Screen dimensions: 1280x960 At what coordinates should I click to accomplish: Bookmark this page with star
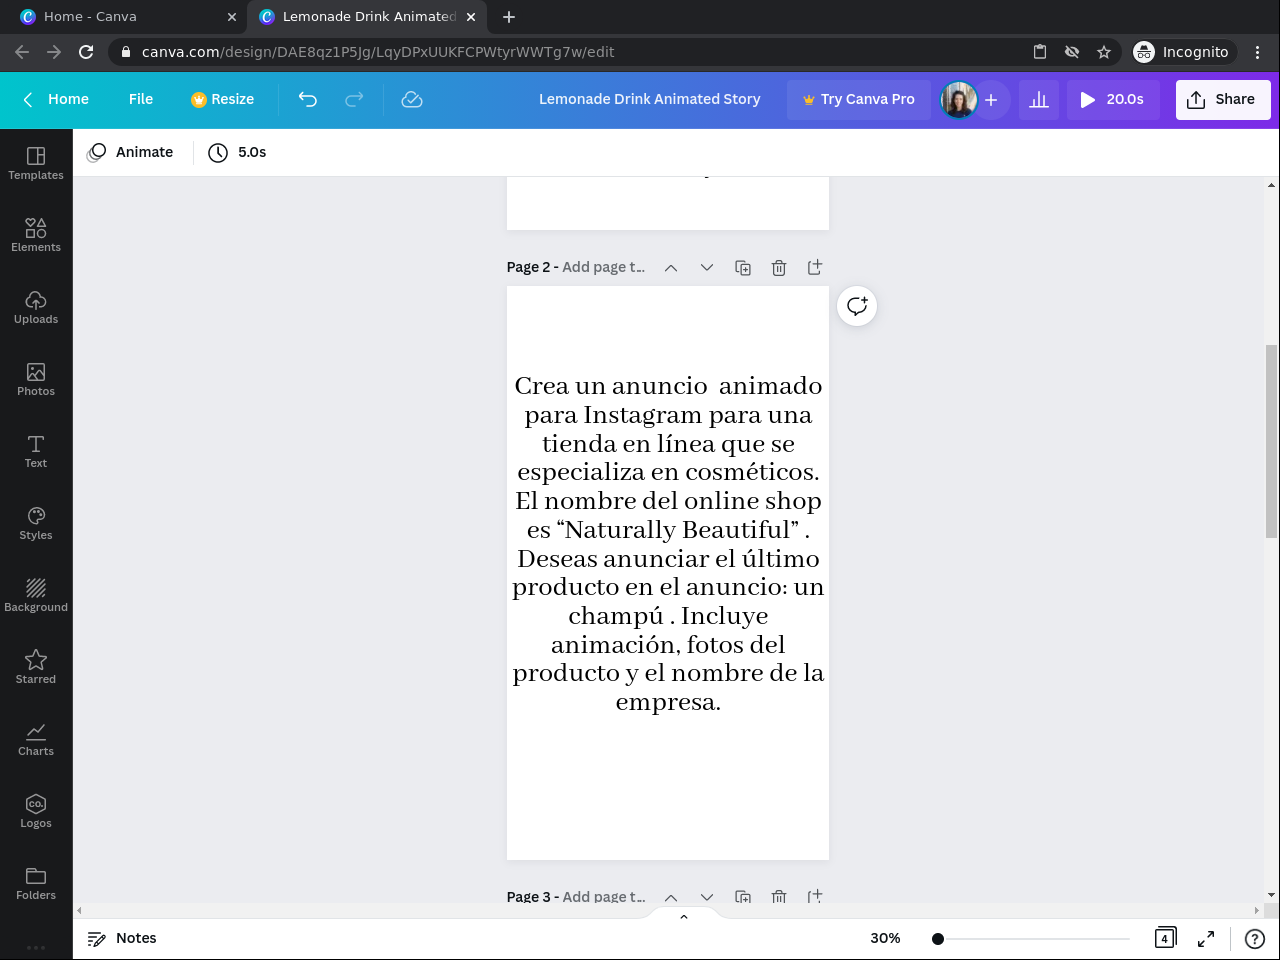click(1104, 52)
